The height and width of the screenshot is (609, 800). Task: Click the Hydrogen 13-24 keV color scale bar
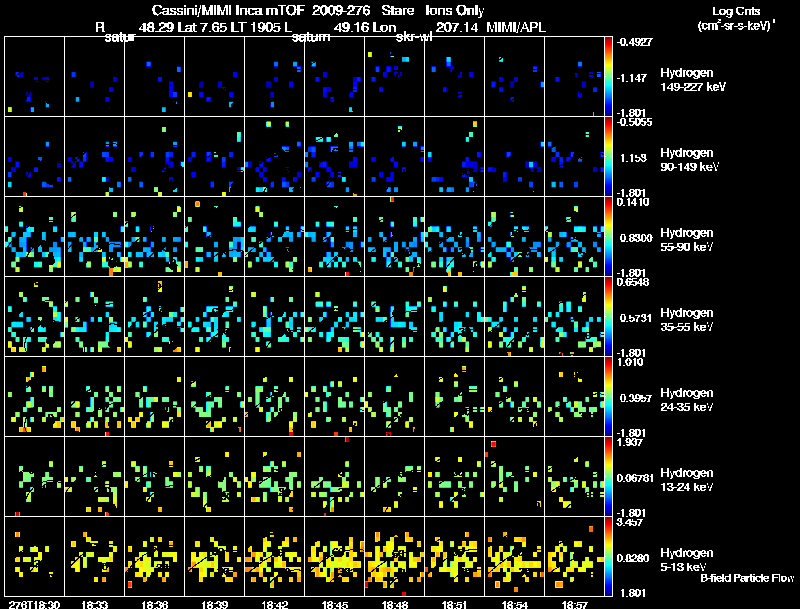tap(608, 477)
